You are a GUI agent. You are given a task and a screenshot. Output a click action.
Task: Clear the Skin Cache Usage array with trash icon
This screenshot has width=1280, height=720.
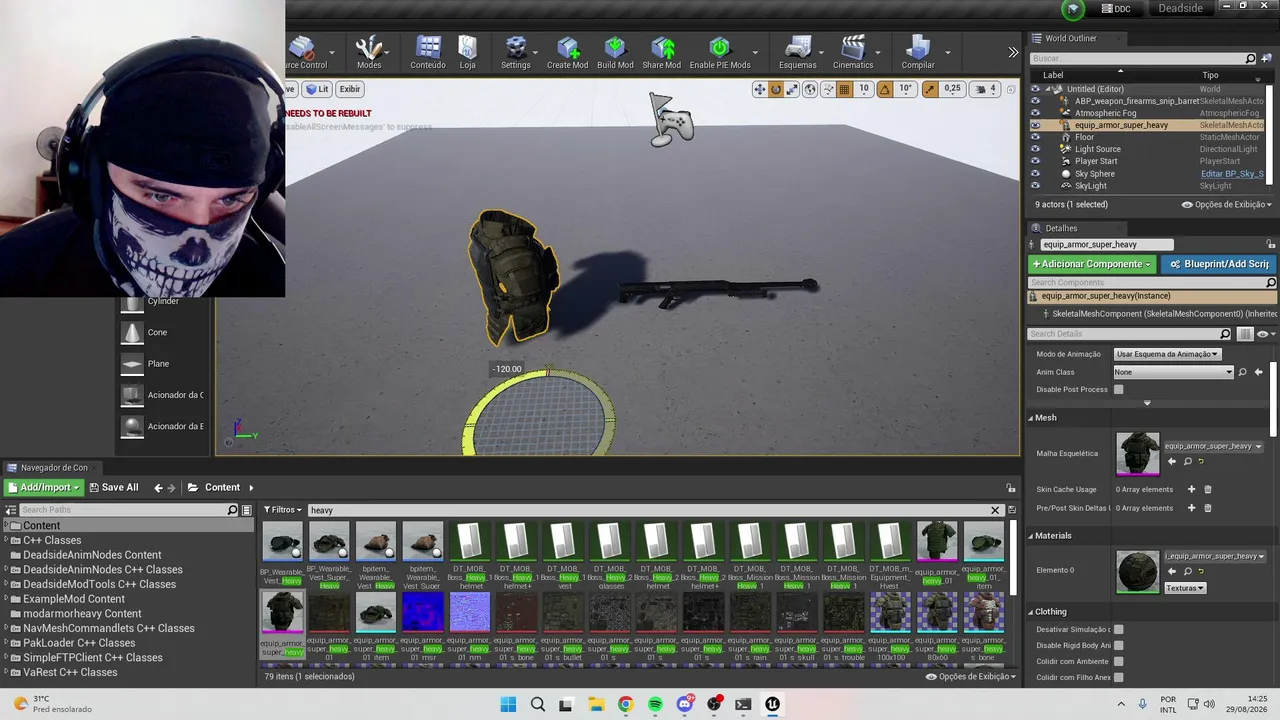pos(1207,490)
